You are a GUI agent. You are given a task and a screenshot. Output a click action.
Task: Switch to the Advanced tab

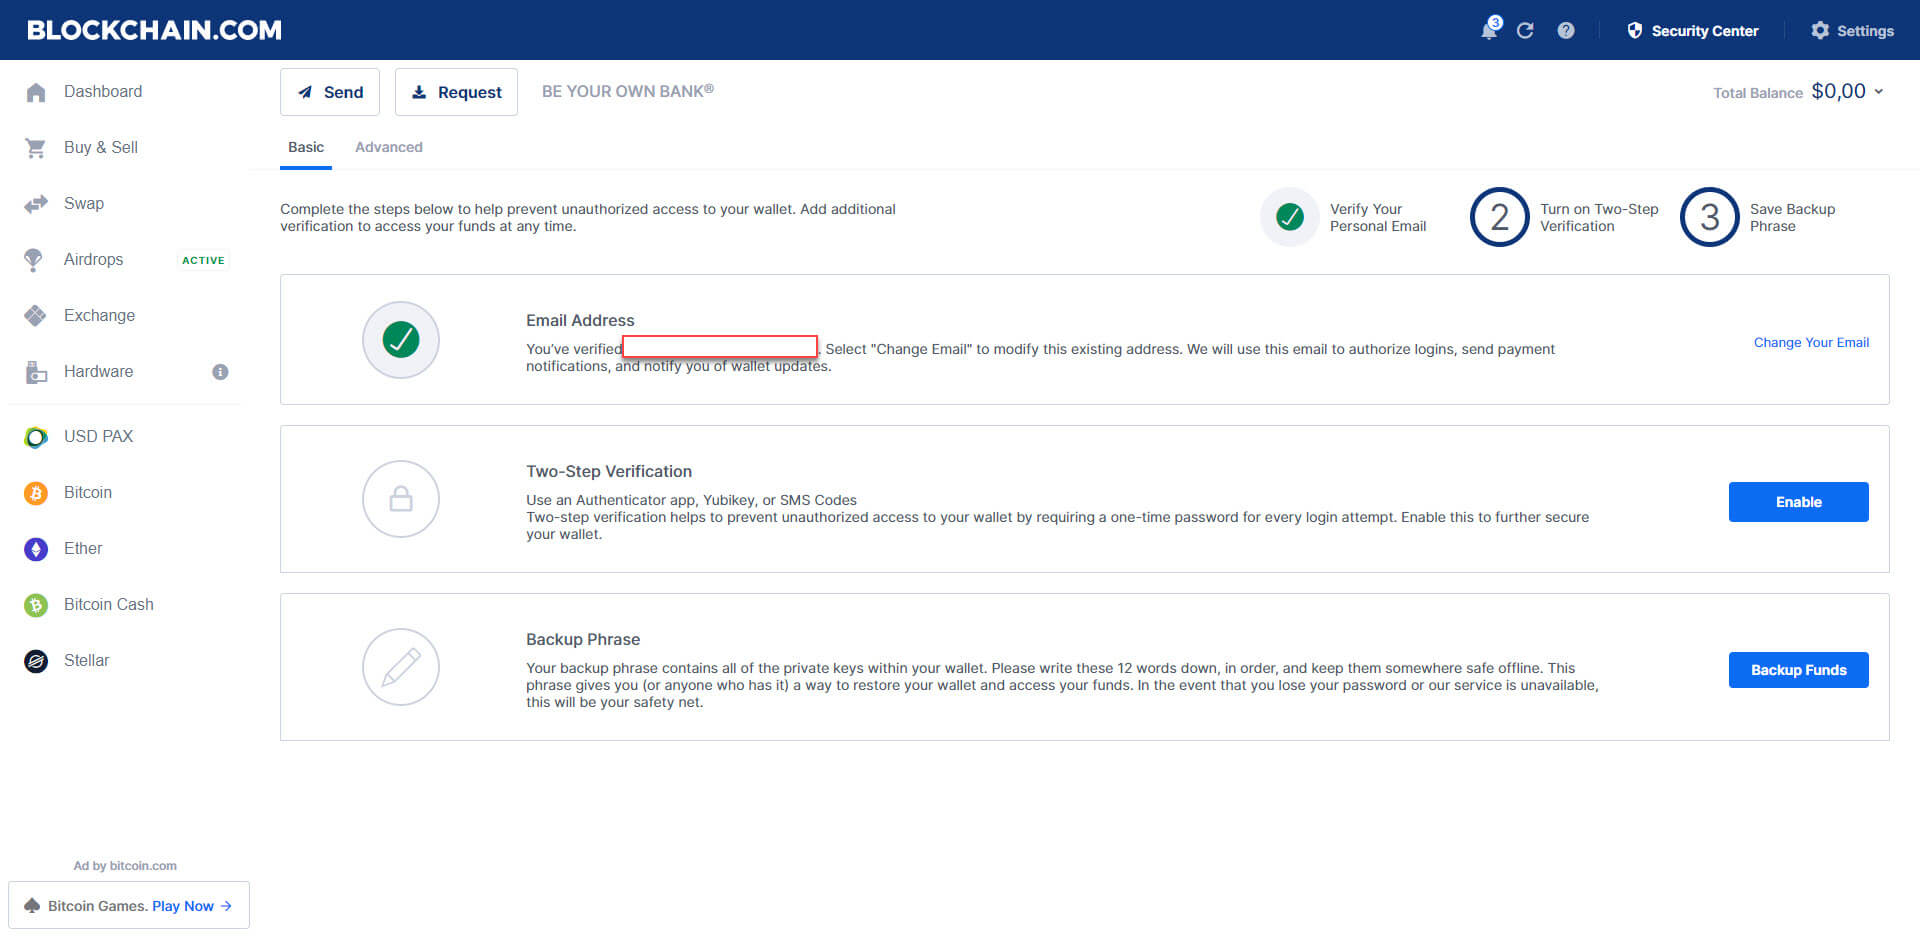pos(389,147)
